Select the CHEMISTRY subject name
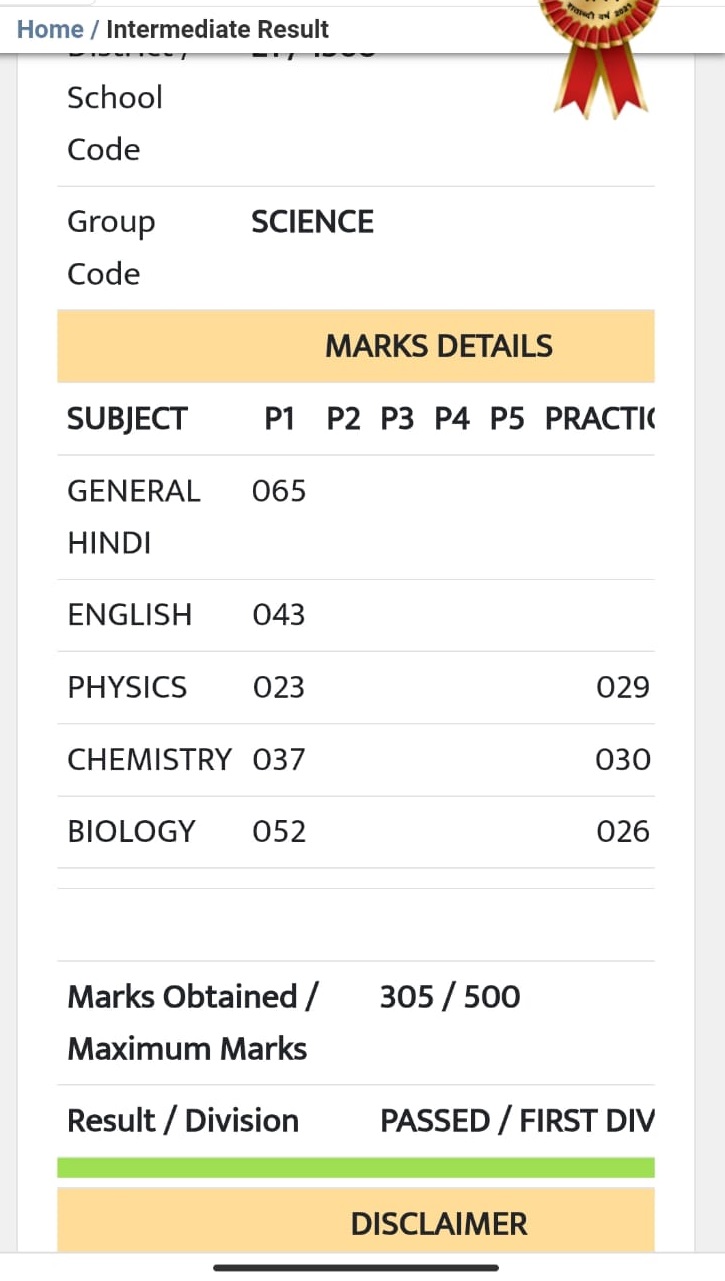The height and width of the screenshot is (1281, 725). pos(149,760)
